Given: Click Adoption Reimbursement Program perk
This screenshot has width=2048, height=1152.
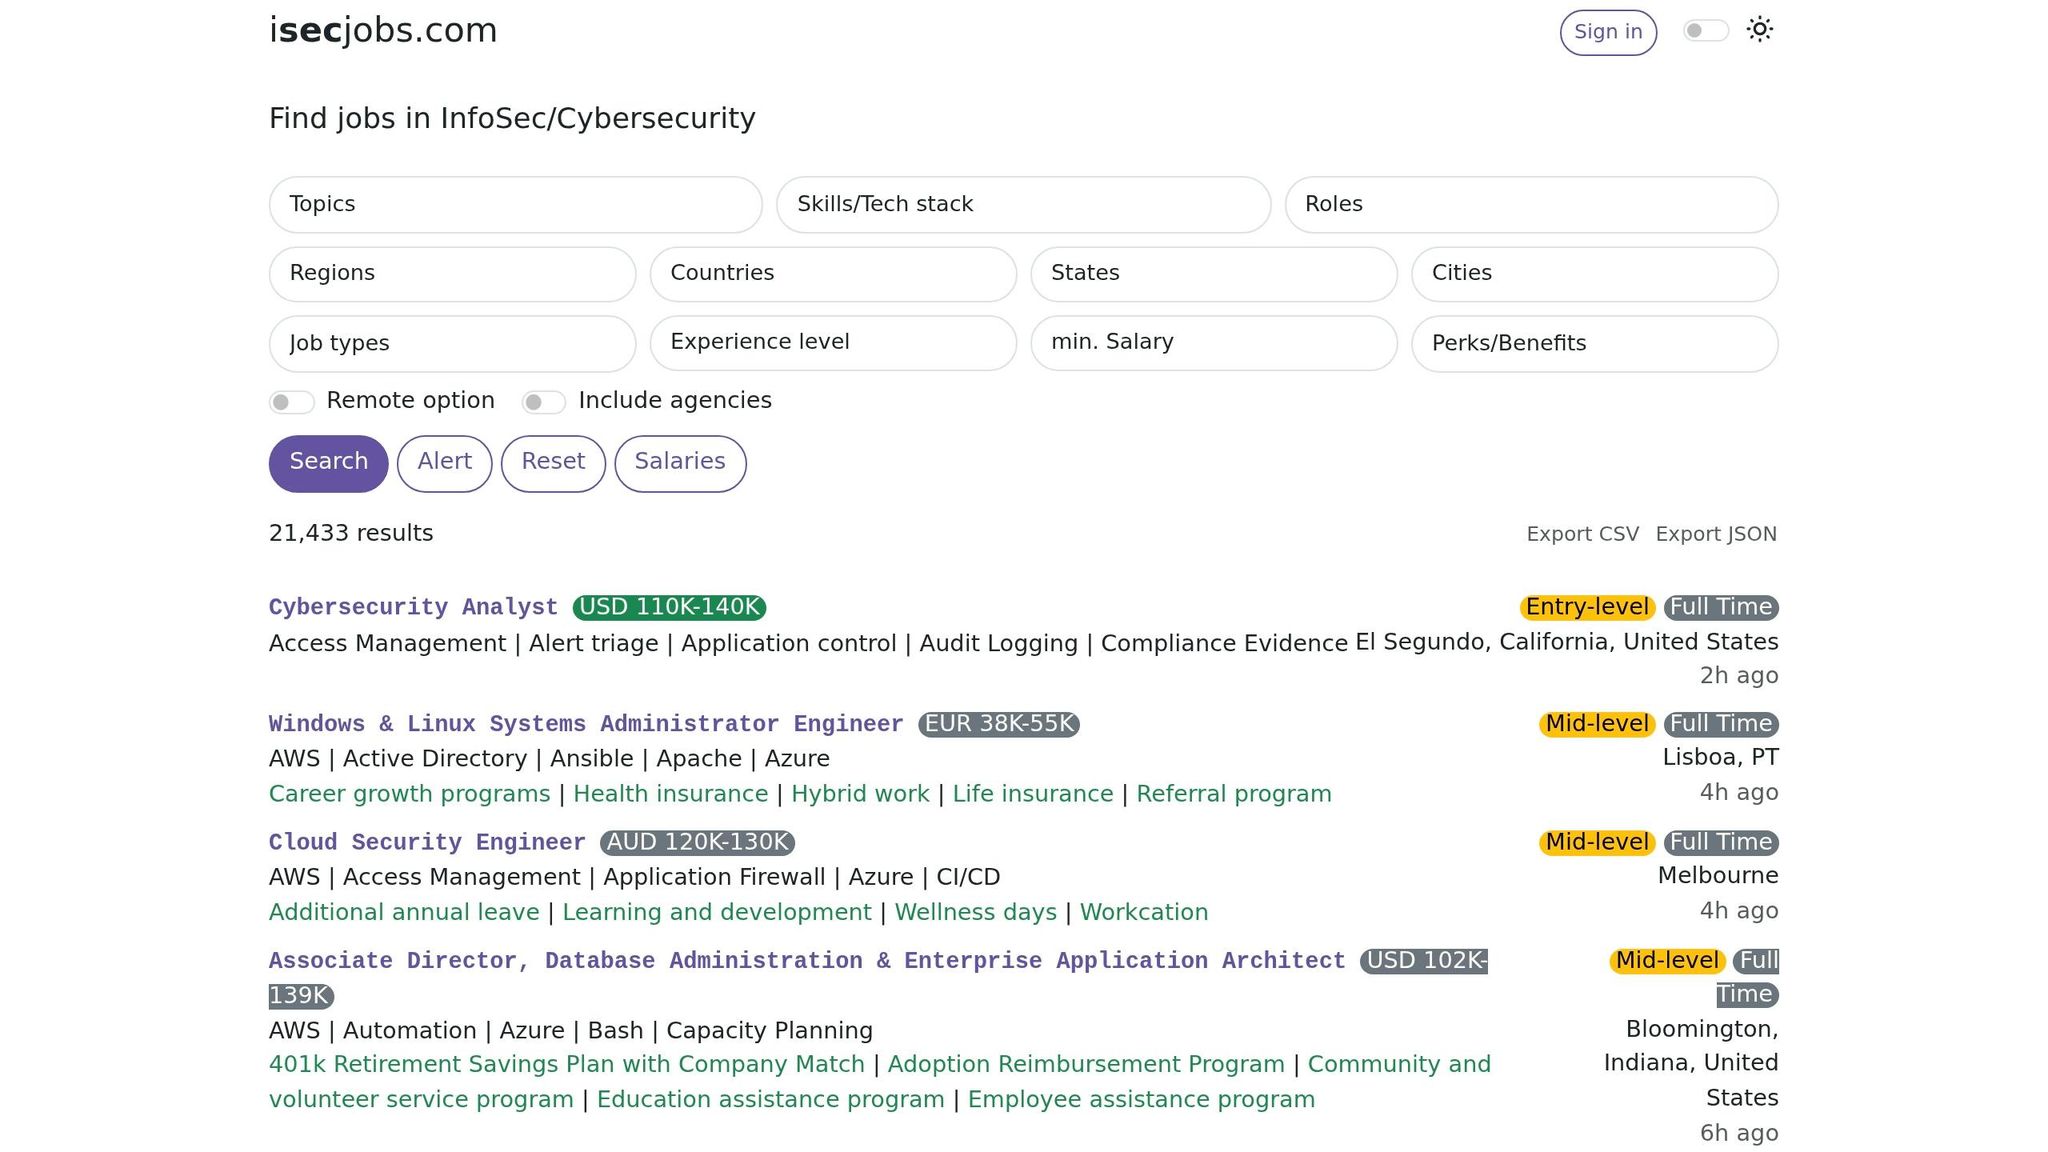Looking at the screenshot, I should pos(1086,1064).
